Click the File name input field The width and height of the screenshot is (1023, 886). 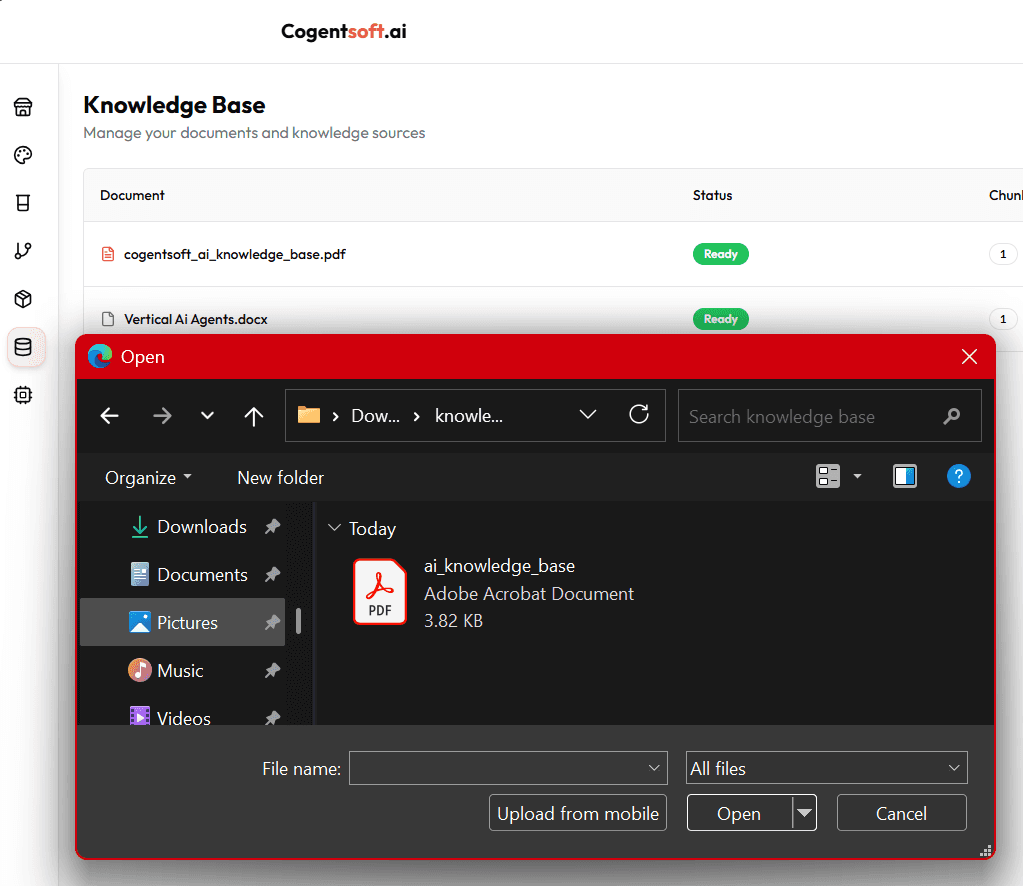(x=508, y=768)
